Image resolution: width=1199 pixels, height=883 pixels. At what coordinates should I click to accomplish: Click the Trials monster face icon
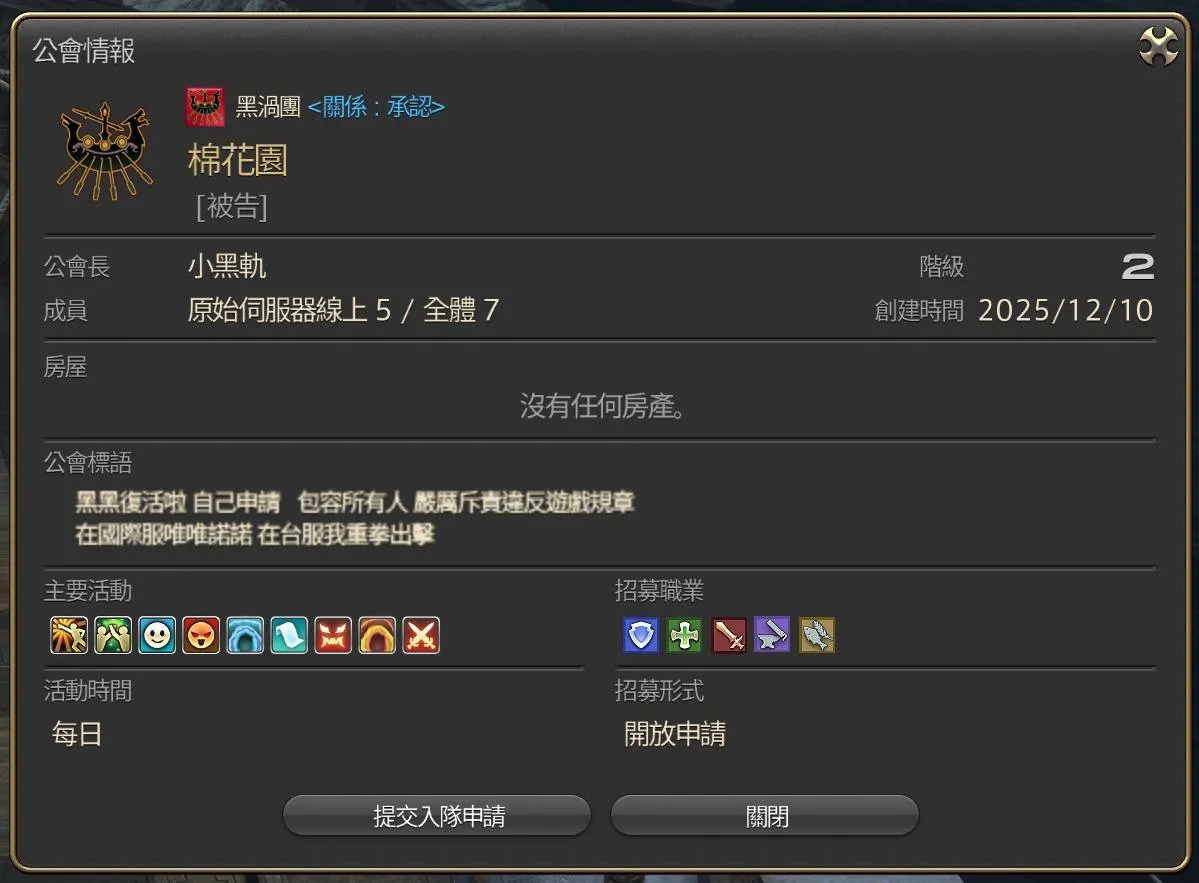point(333,635)
